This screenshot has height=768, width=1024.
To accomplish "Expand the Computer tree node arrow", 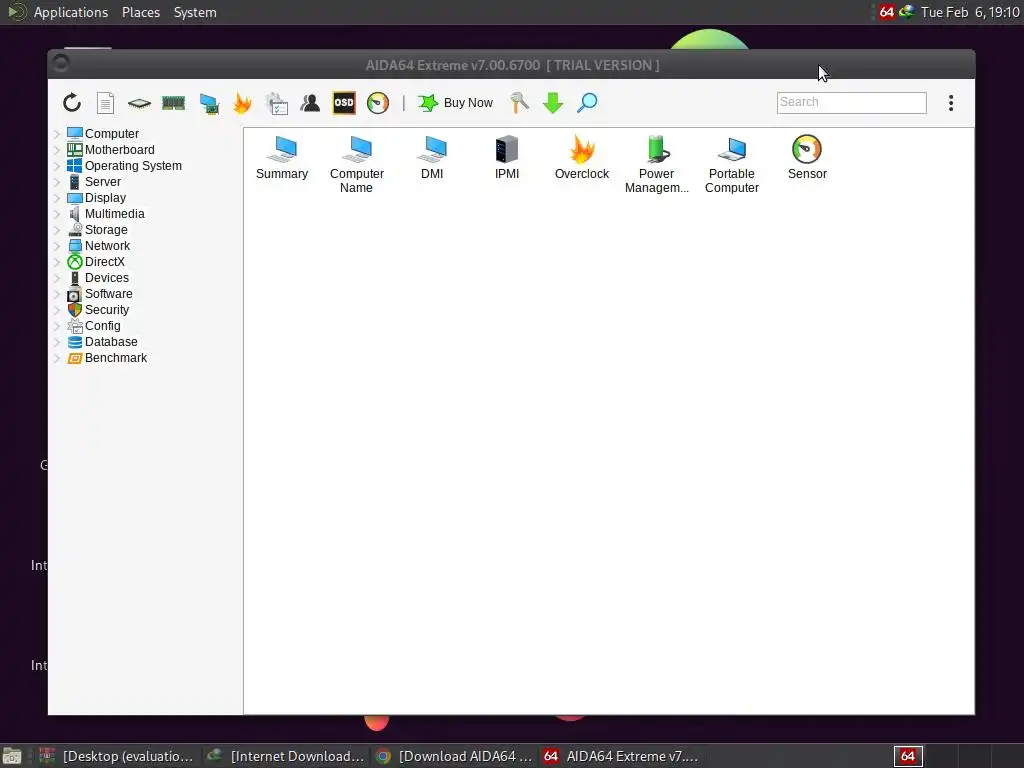I will (x=57, y=134).
